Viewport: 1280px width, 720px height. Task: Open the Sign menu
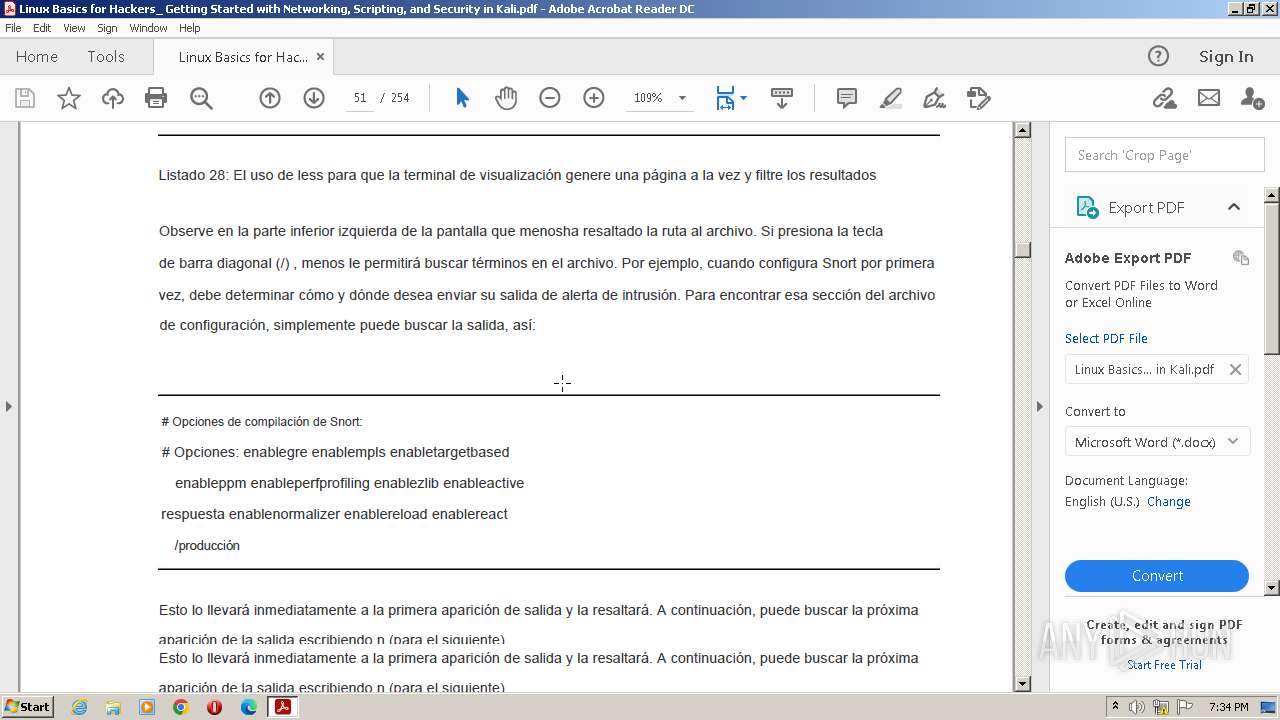point(107,28)
